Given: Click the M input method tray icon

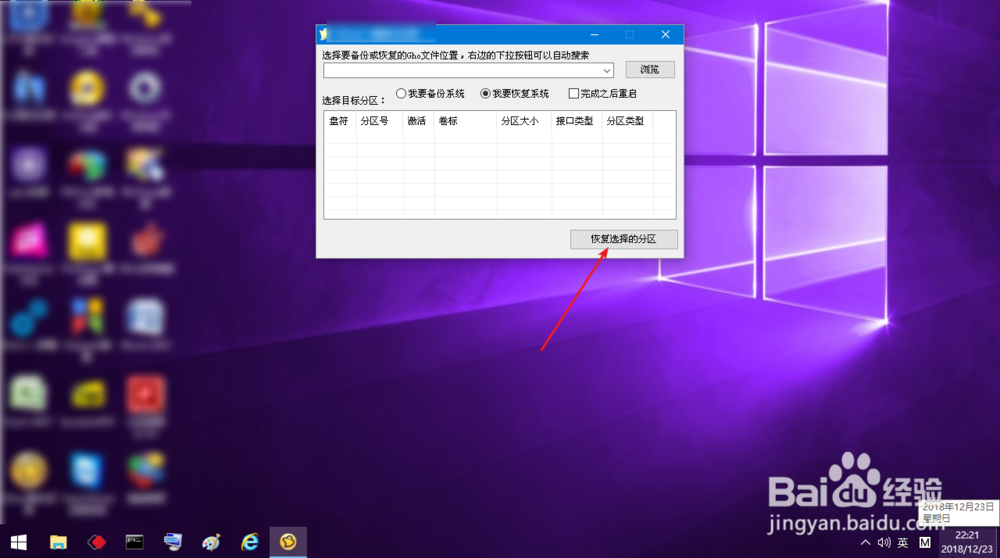Looking at the screenshot, I should [925, 543].
